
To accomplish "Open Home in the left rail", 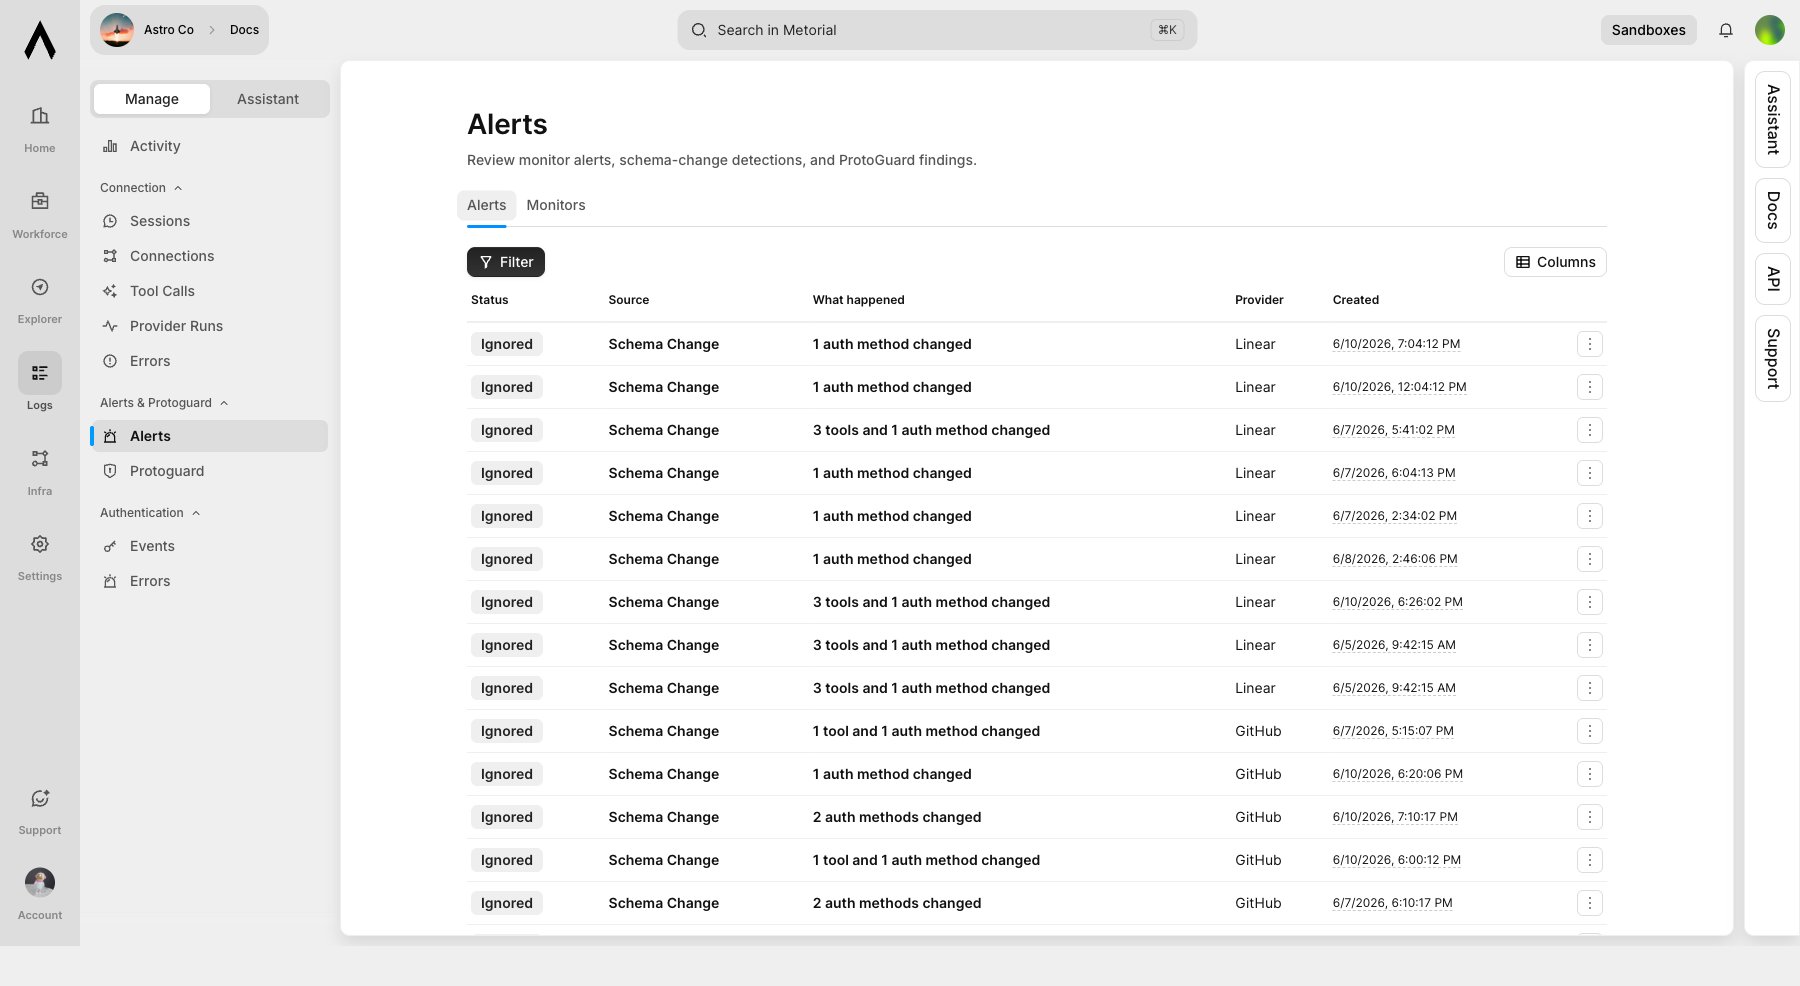I will click(40, 130).
